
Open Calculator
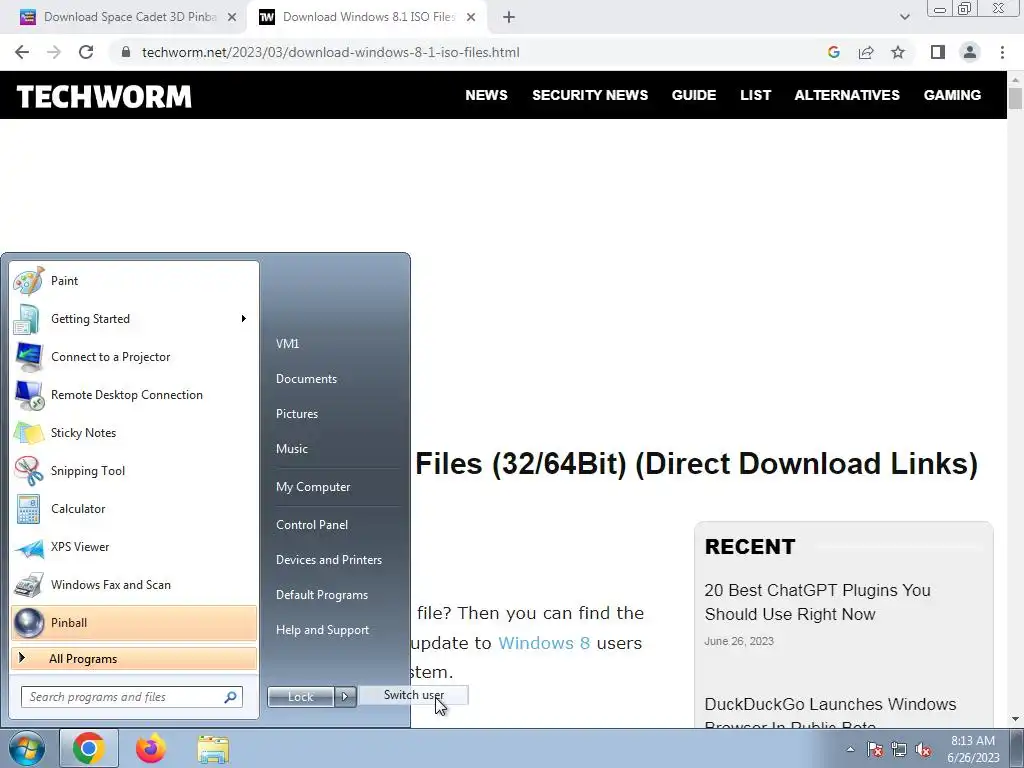coord(134,509)
